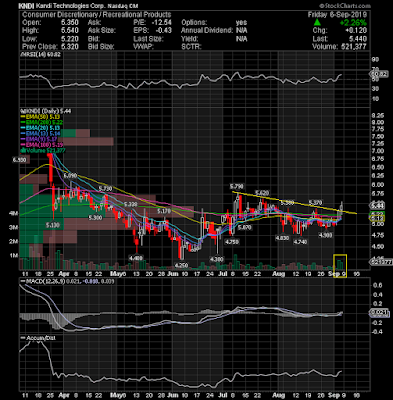This screenshot has width=393, height=400.
Task: Click the Jul label on price chart axis
Action: [223, 274]
